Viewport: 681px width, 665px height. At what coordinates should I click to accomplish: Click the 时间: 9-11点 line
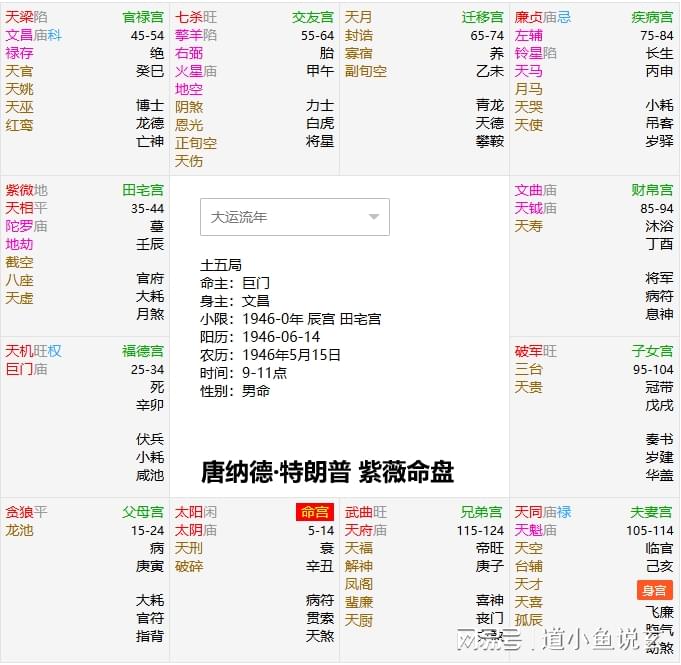[x=243, y=373]
